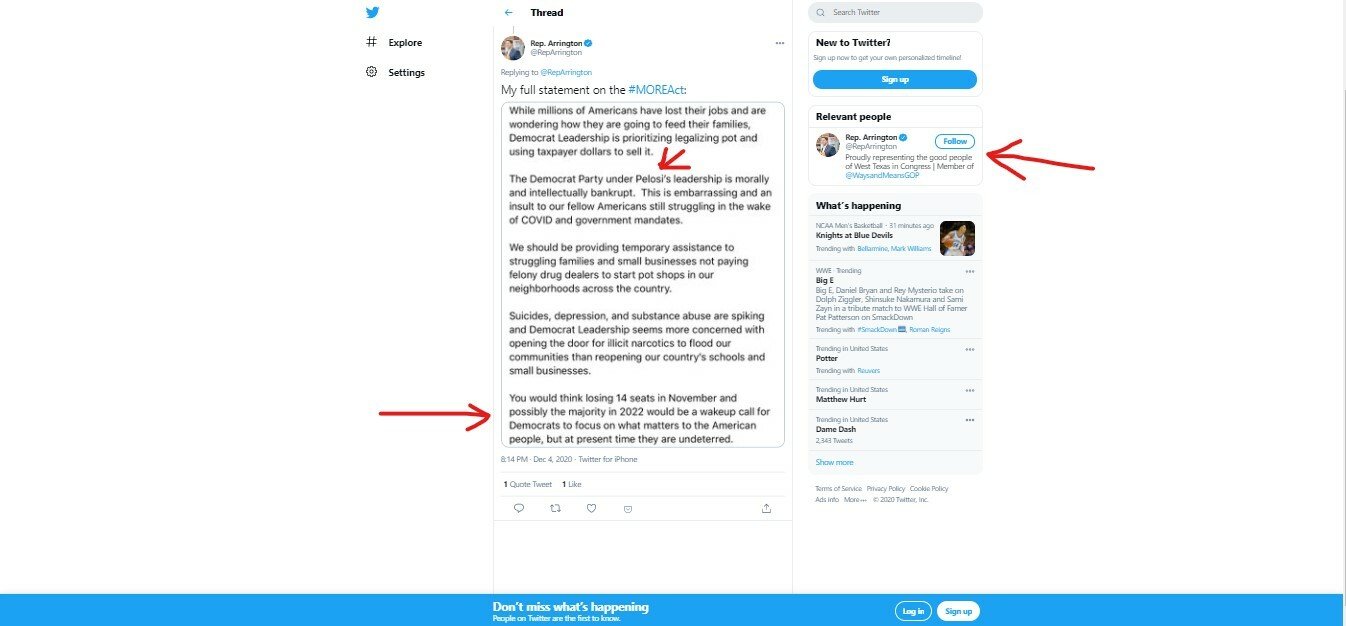Follow Rep. Arrington
The height and width of the screenshot is (626, 1346).
coord(955,141)
